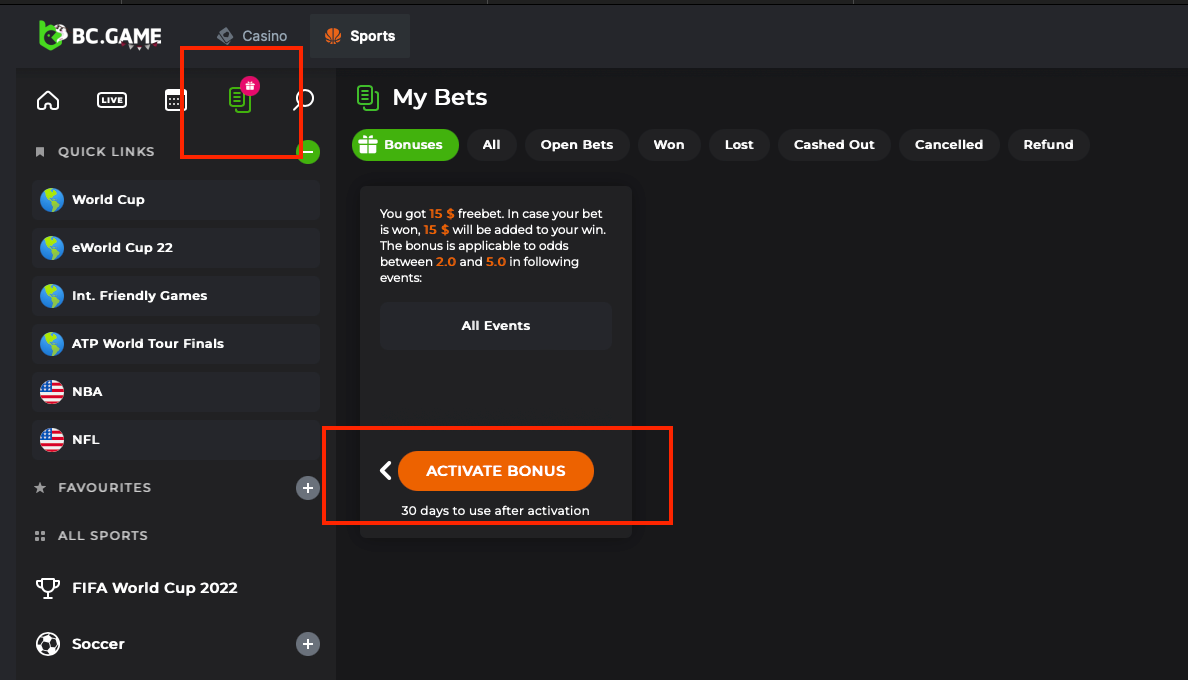Switch to the Sports tab
The width and height of the screenshot is (1188, 680).
pos(360,36)
